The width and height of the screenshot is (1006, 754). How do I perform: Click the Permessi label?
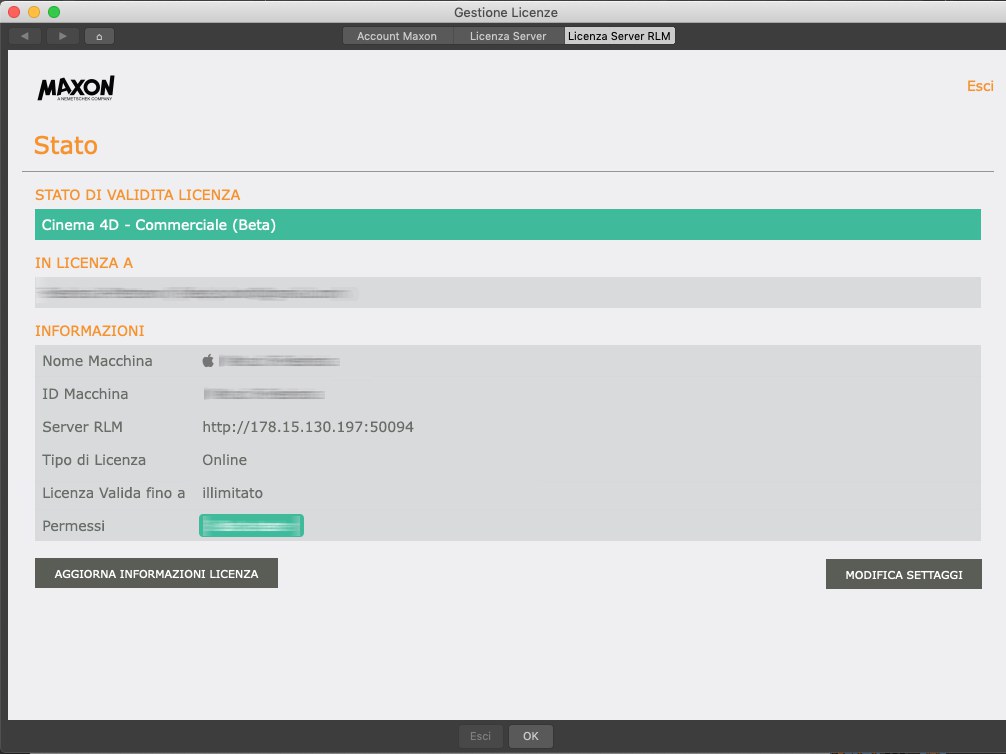point(73,526)
